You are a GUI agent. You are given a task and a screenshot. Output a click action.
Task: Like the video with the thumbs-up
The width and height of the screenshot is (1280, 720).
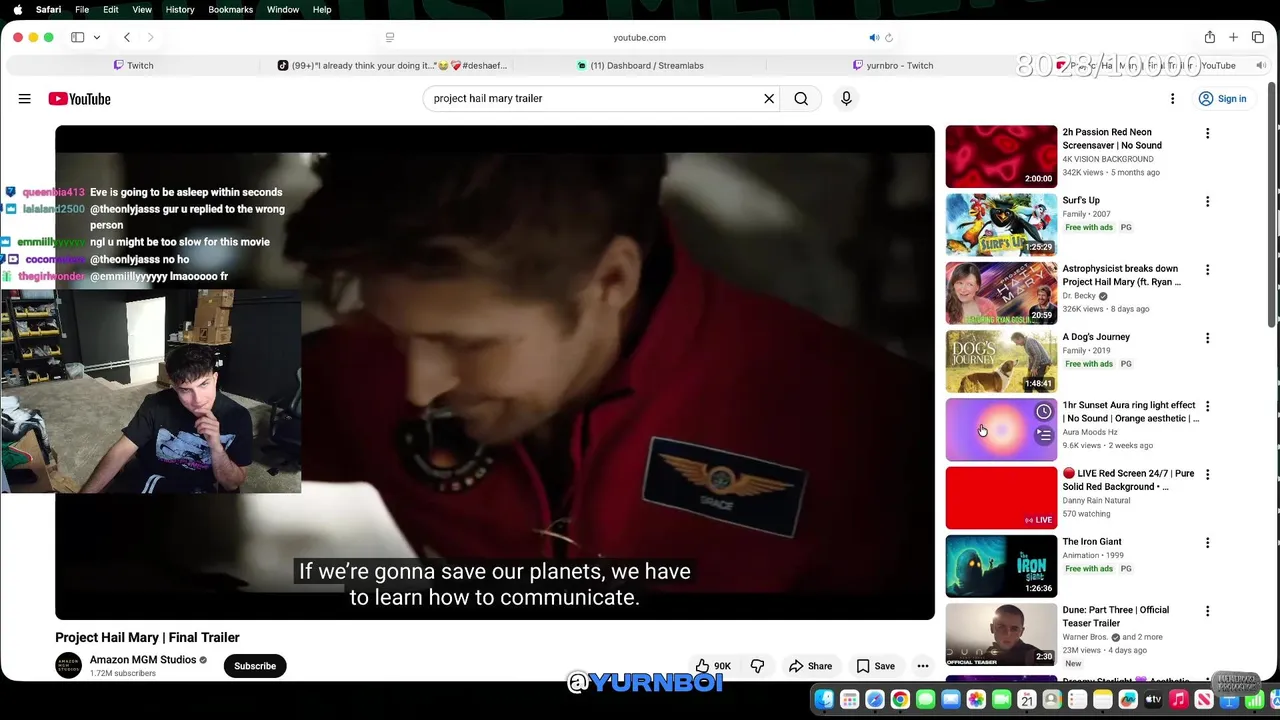(713, 666)
